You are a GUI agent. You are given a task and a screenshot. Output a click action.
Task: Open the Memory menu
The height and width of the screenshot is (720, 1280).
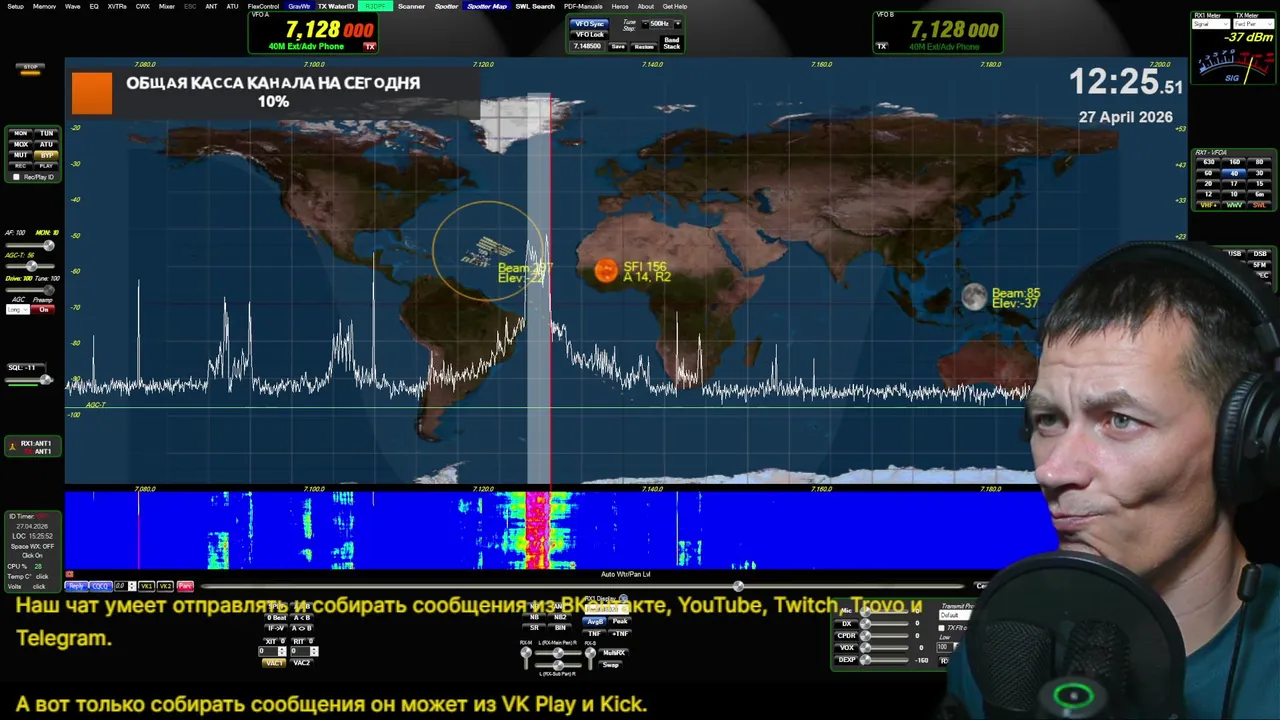click(x=44, y=6)
